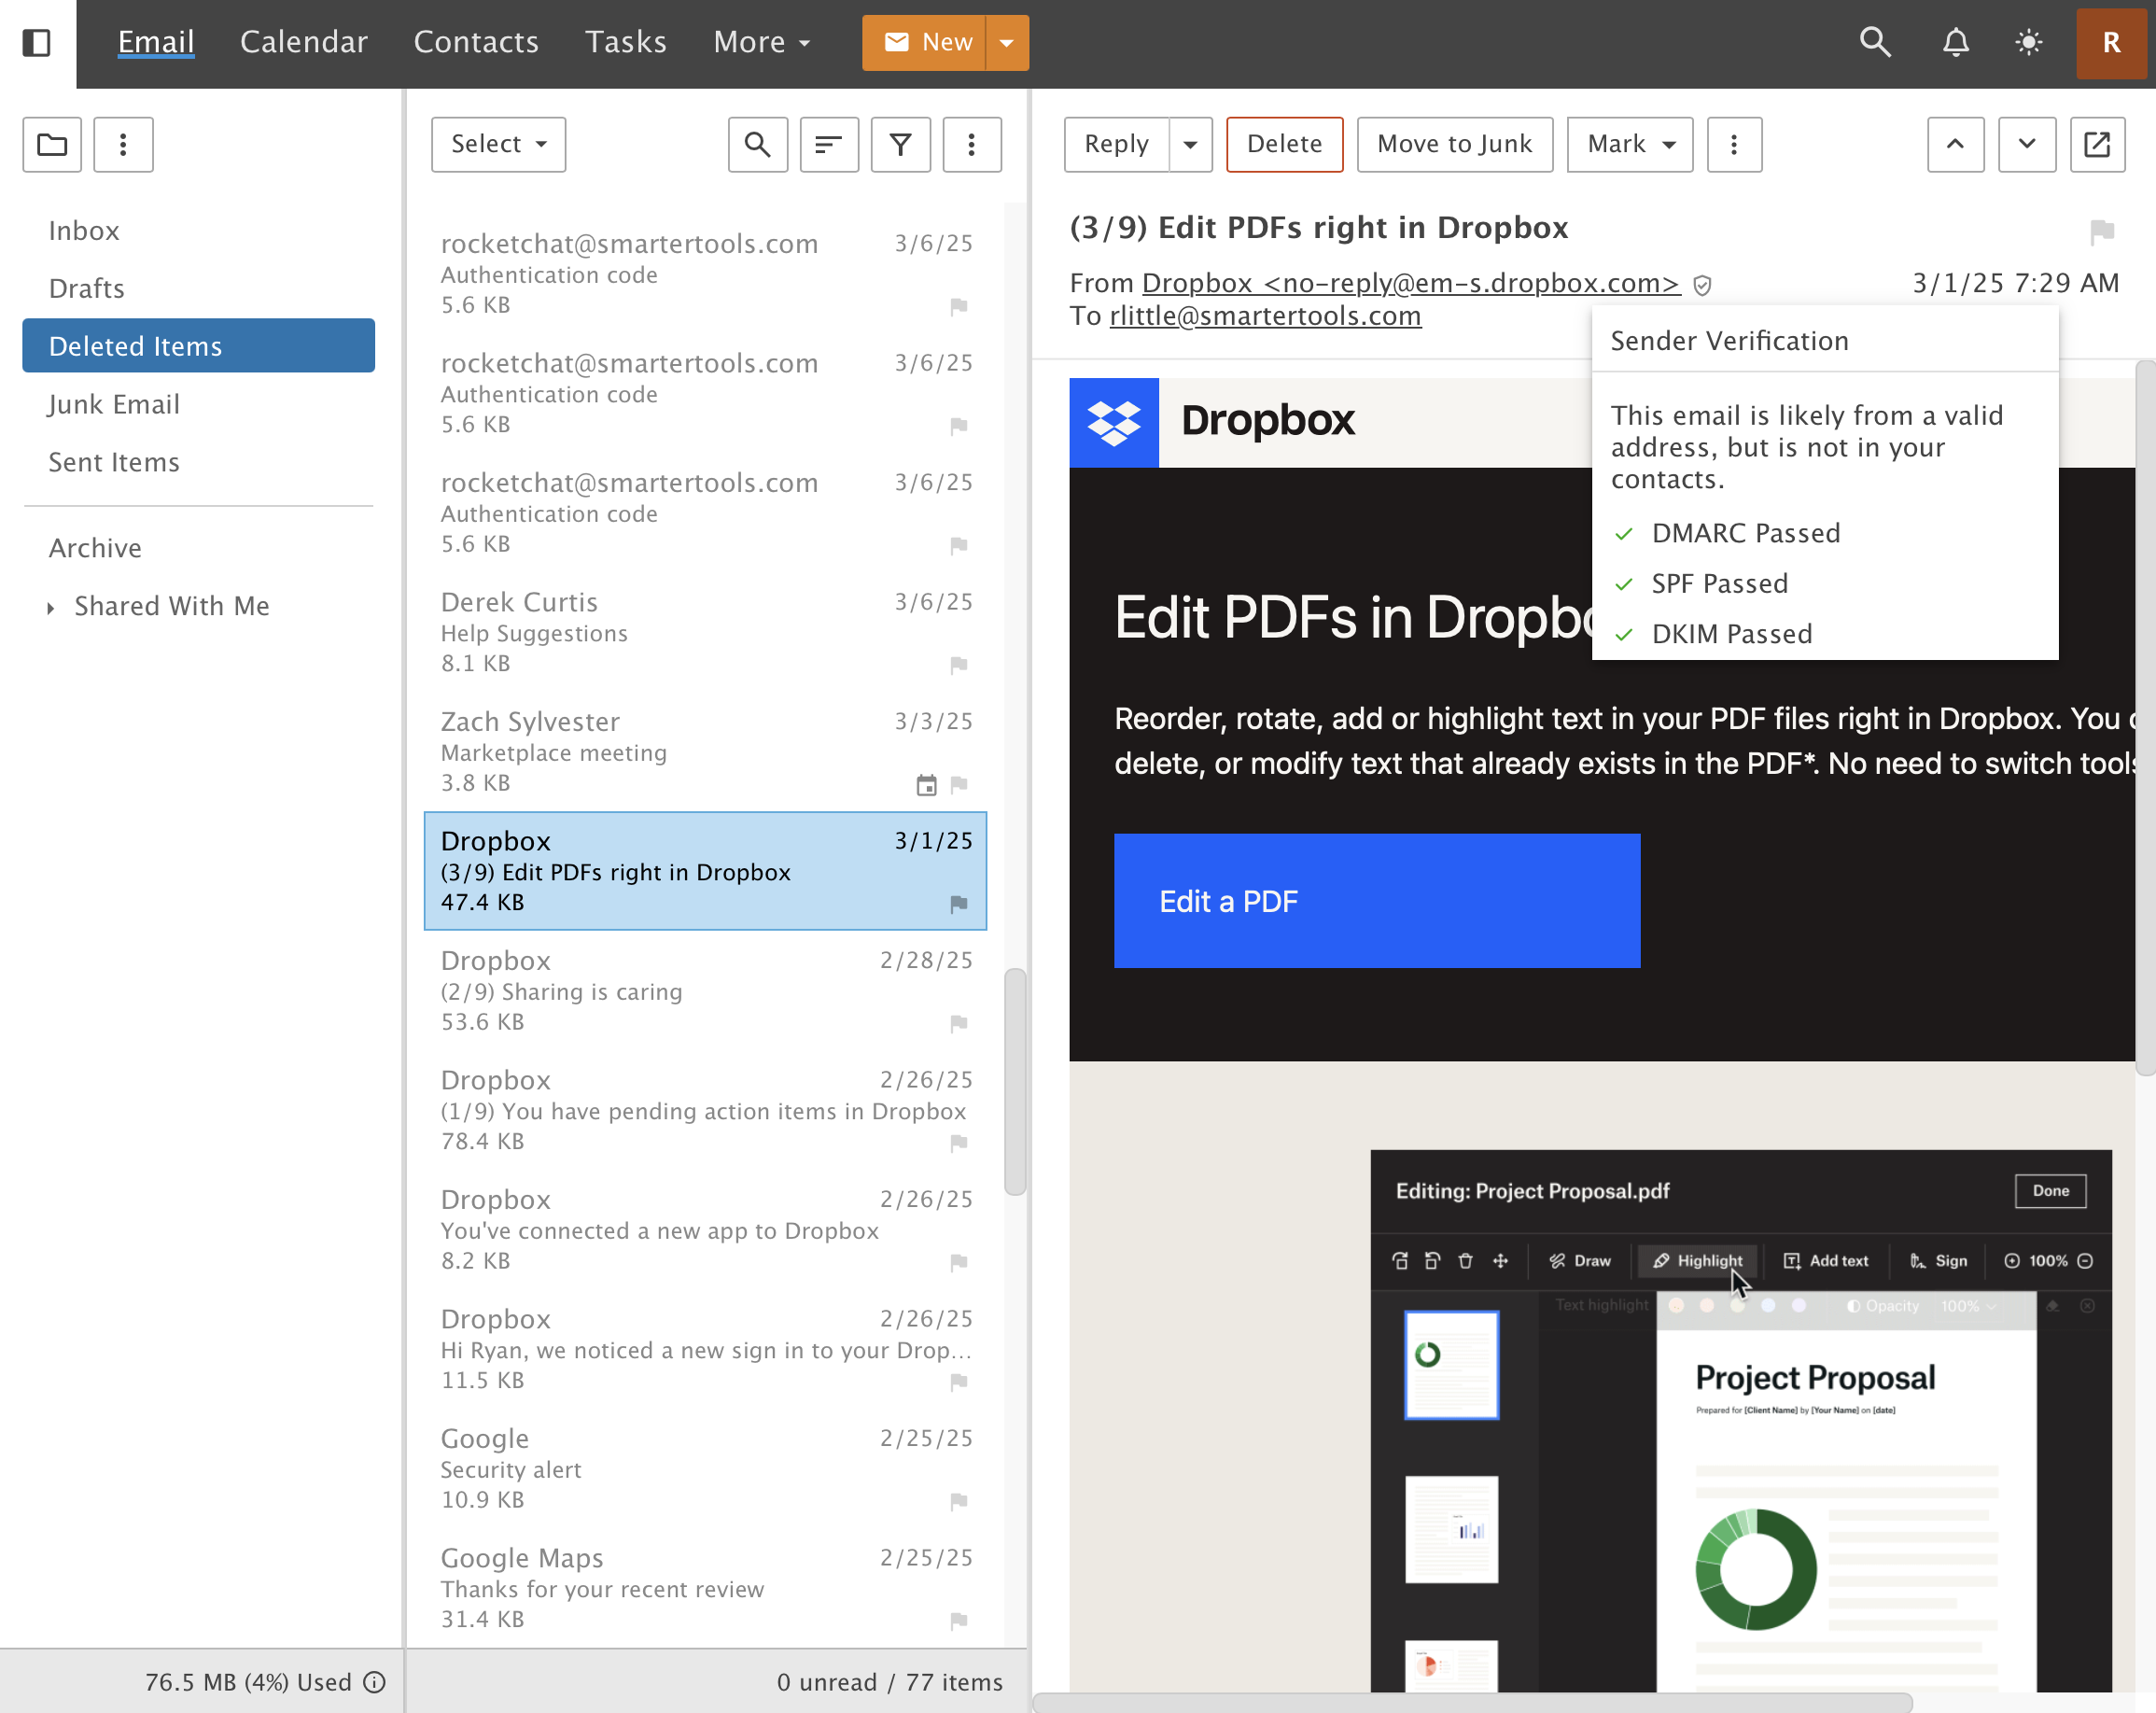Open the search panel top right
This screenshot has width=2156, height=1713.
pos(1875,42)
